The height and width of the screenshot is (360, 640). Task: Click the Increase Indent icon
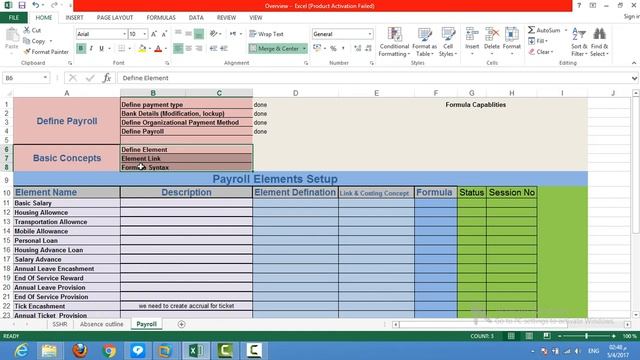click(x=224, y=49)
